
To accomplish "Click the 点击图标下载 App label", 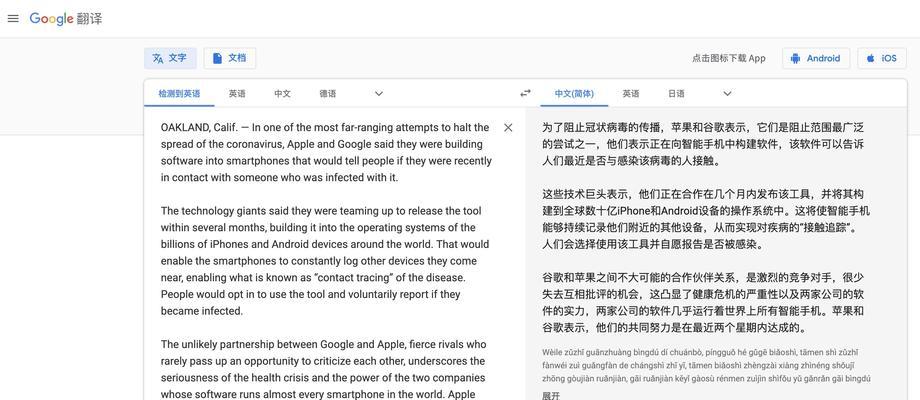I will pyautogui.click(x=728, y=58).
